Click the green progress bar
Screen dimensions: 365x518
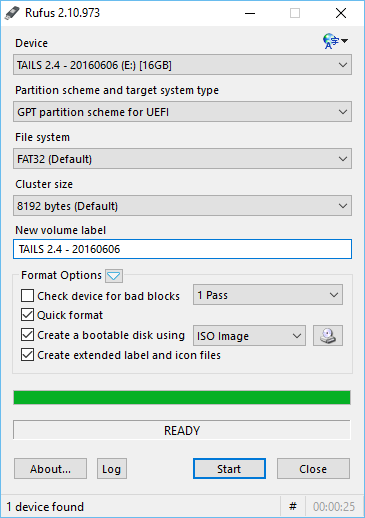(182, 398)
